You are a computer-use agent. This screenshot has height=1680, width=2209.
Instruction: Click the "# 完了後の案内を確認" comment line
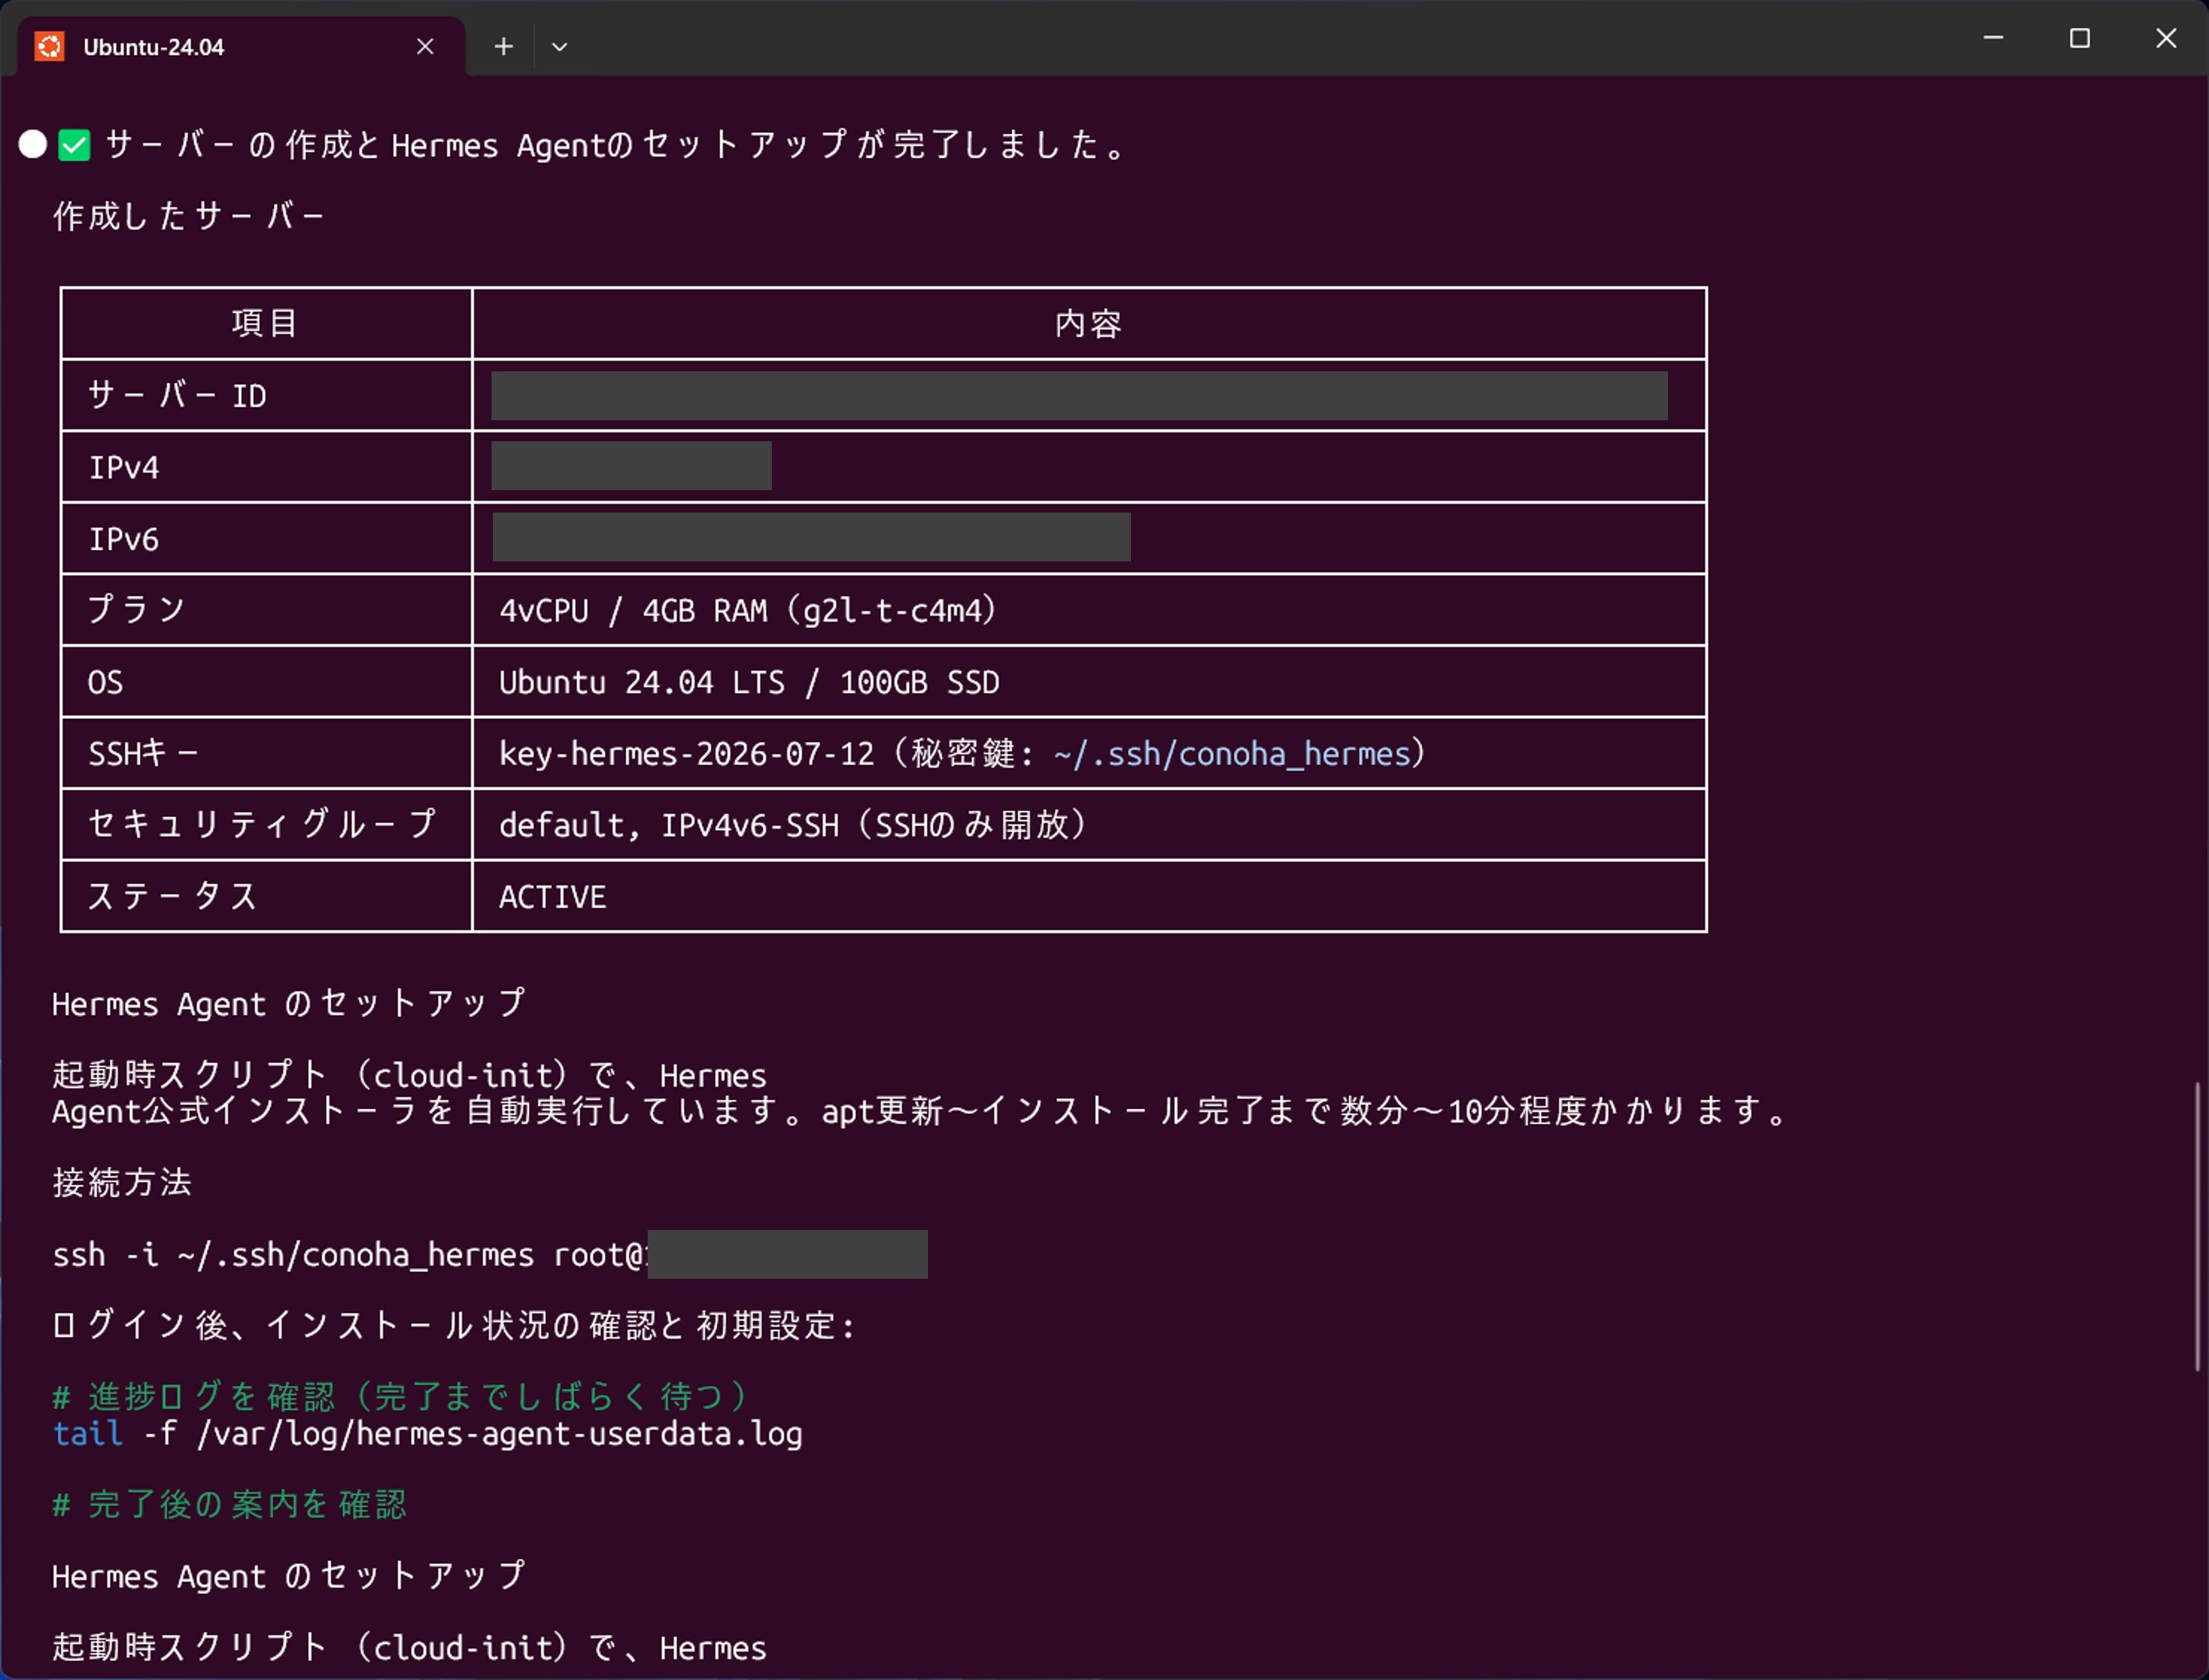(229, 1504)
